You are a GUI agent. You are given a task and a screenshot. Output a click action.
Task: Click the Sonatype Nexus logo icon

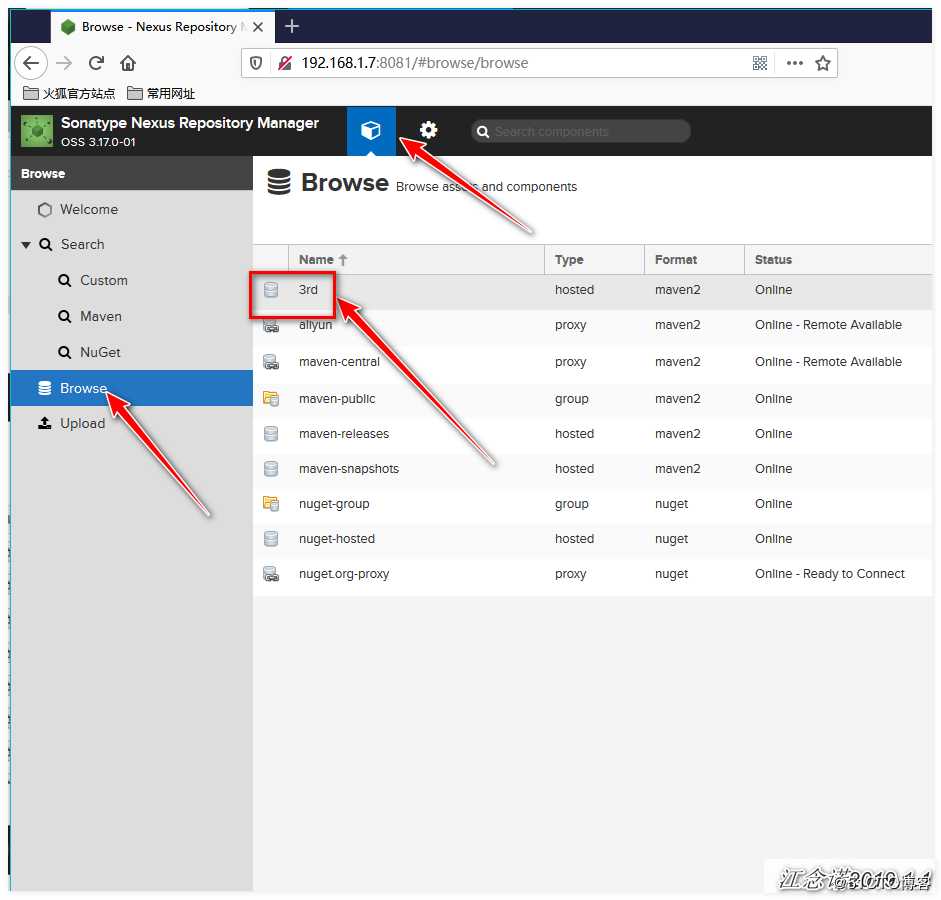(37, 131)
